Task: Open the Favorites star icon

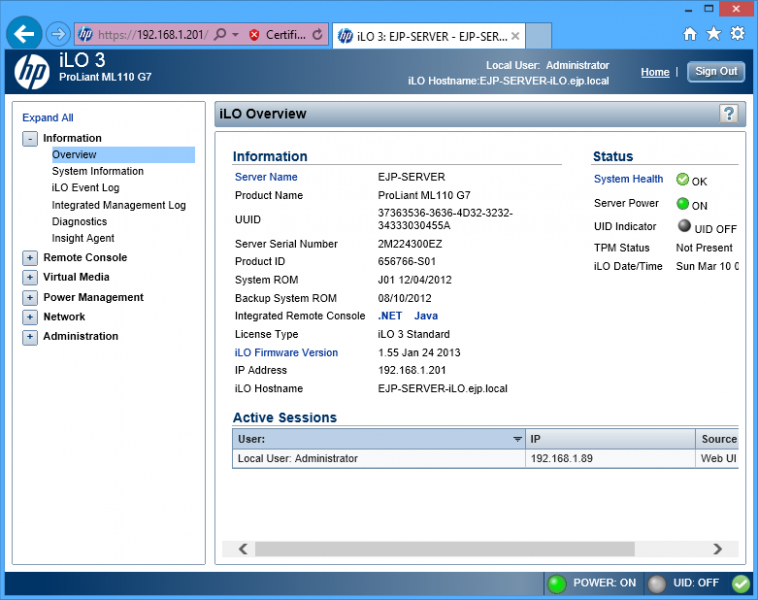Action: (714, 34)
